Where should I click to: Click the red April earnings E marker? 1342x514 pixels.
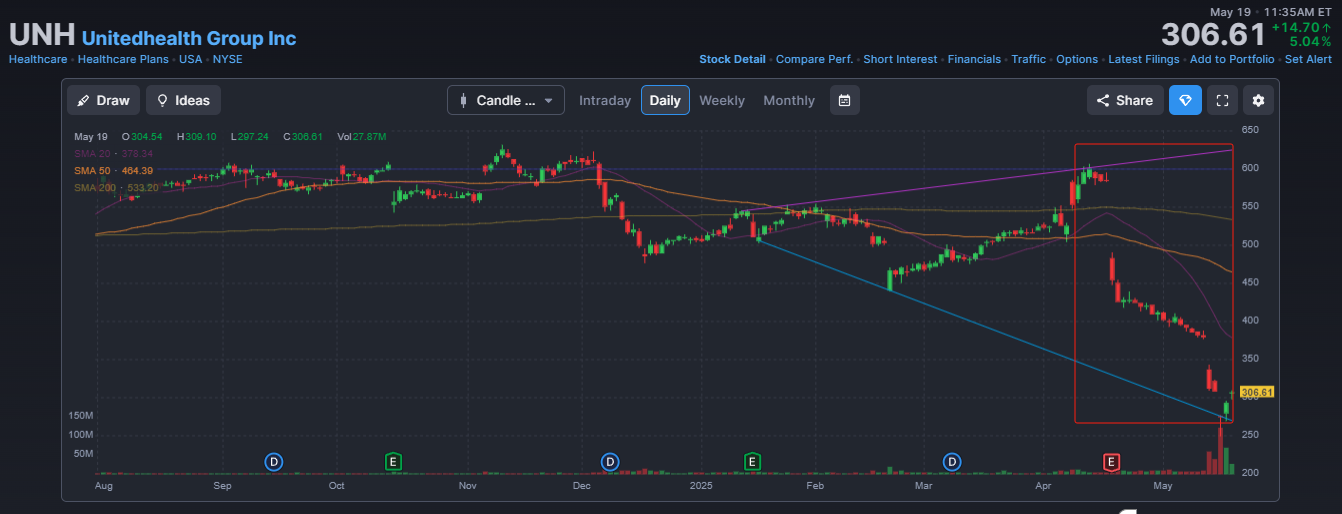tap(1110, 461)
